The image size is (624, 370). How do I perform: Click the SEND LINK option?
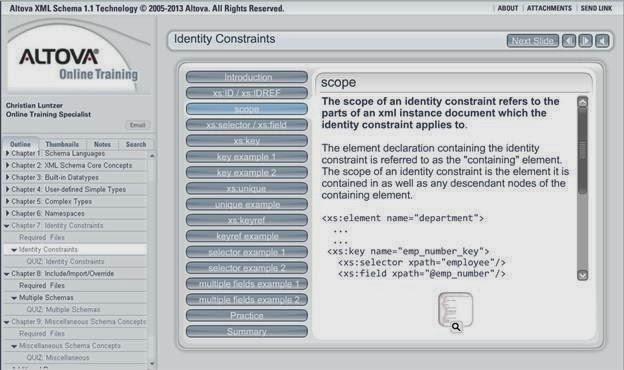coord(596,8)
